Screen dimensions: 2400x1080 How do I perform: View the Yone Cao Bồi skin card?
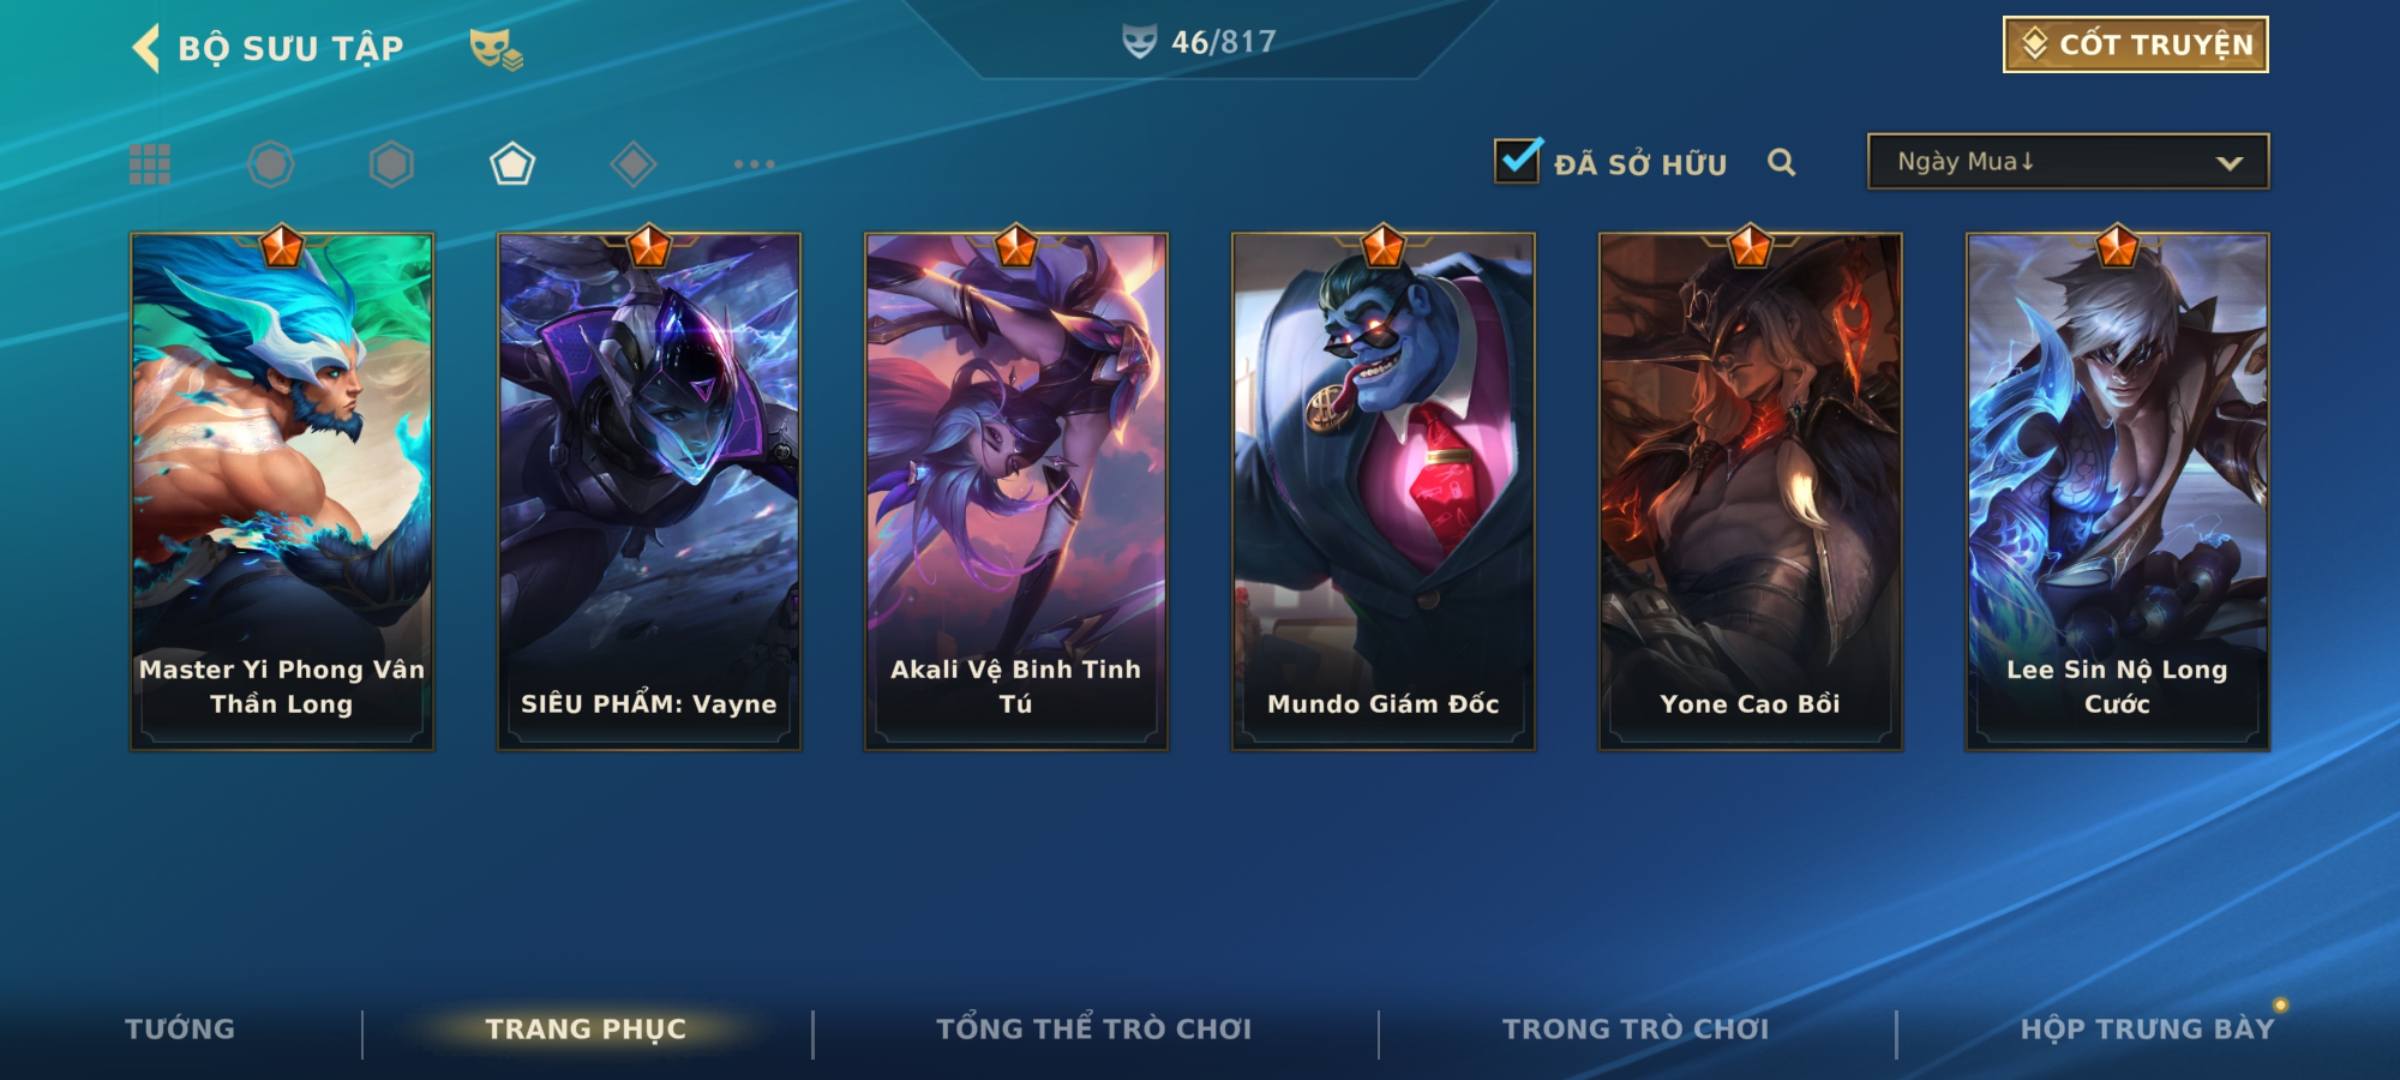coord(1750,491)
